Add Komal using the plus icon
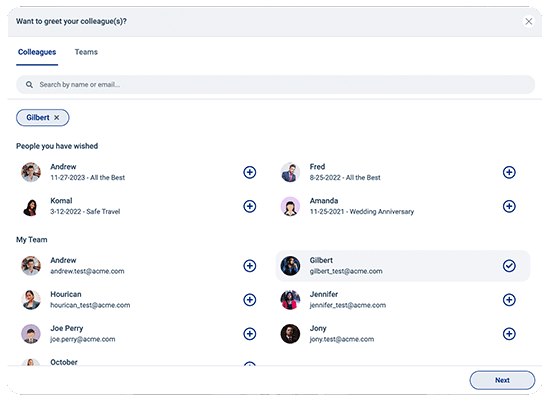The image size is (550, 400). point(249,206)
